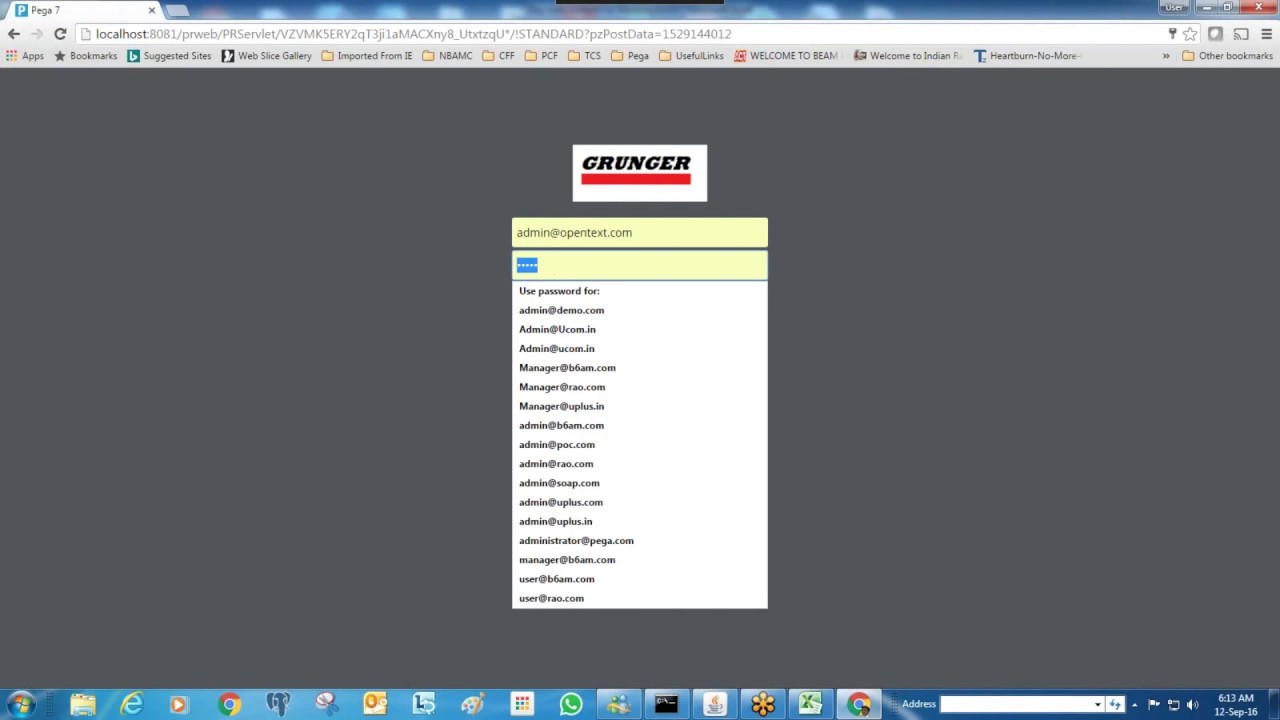Open the Imported From IE bookmarks folder
The image size is (1280, 720).
366,56
